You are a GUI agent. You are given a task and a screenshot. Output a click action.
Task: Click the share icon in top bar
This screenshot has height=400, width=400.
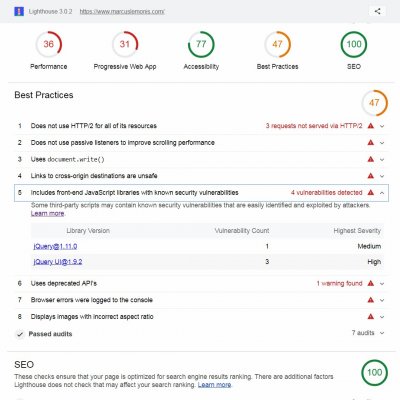pyautogui.click(x=377, y=11)
